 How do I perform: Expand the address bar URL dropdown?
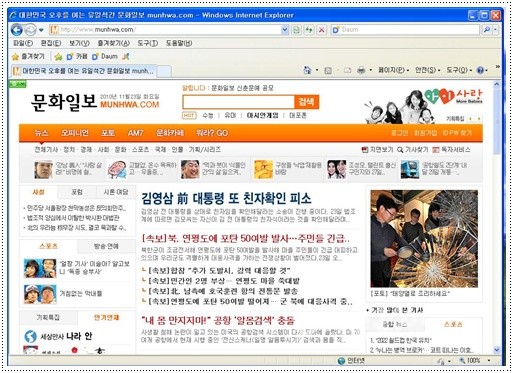click(x=285, y=30)
